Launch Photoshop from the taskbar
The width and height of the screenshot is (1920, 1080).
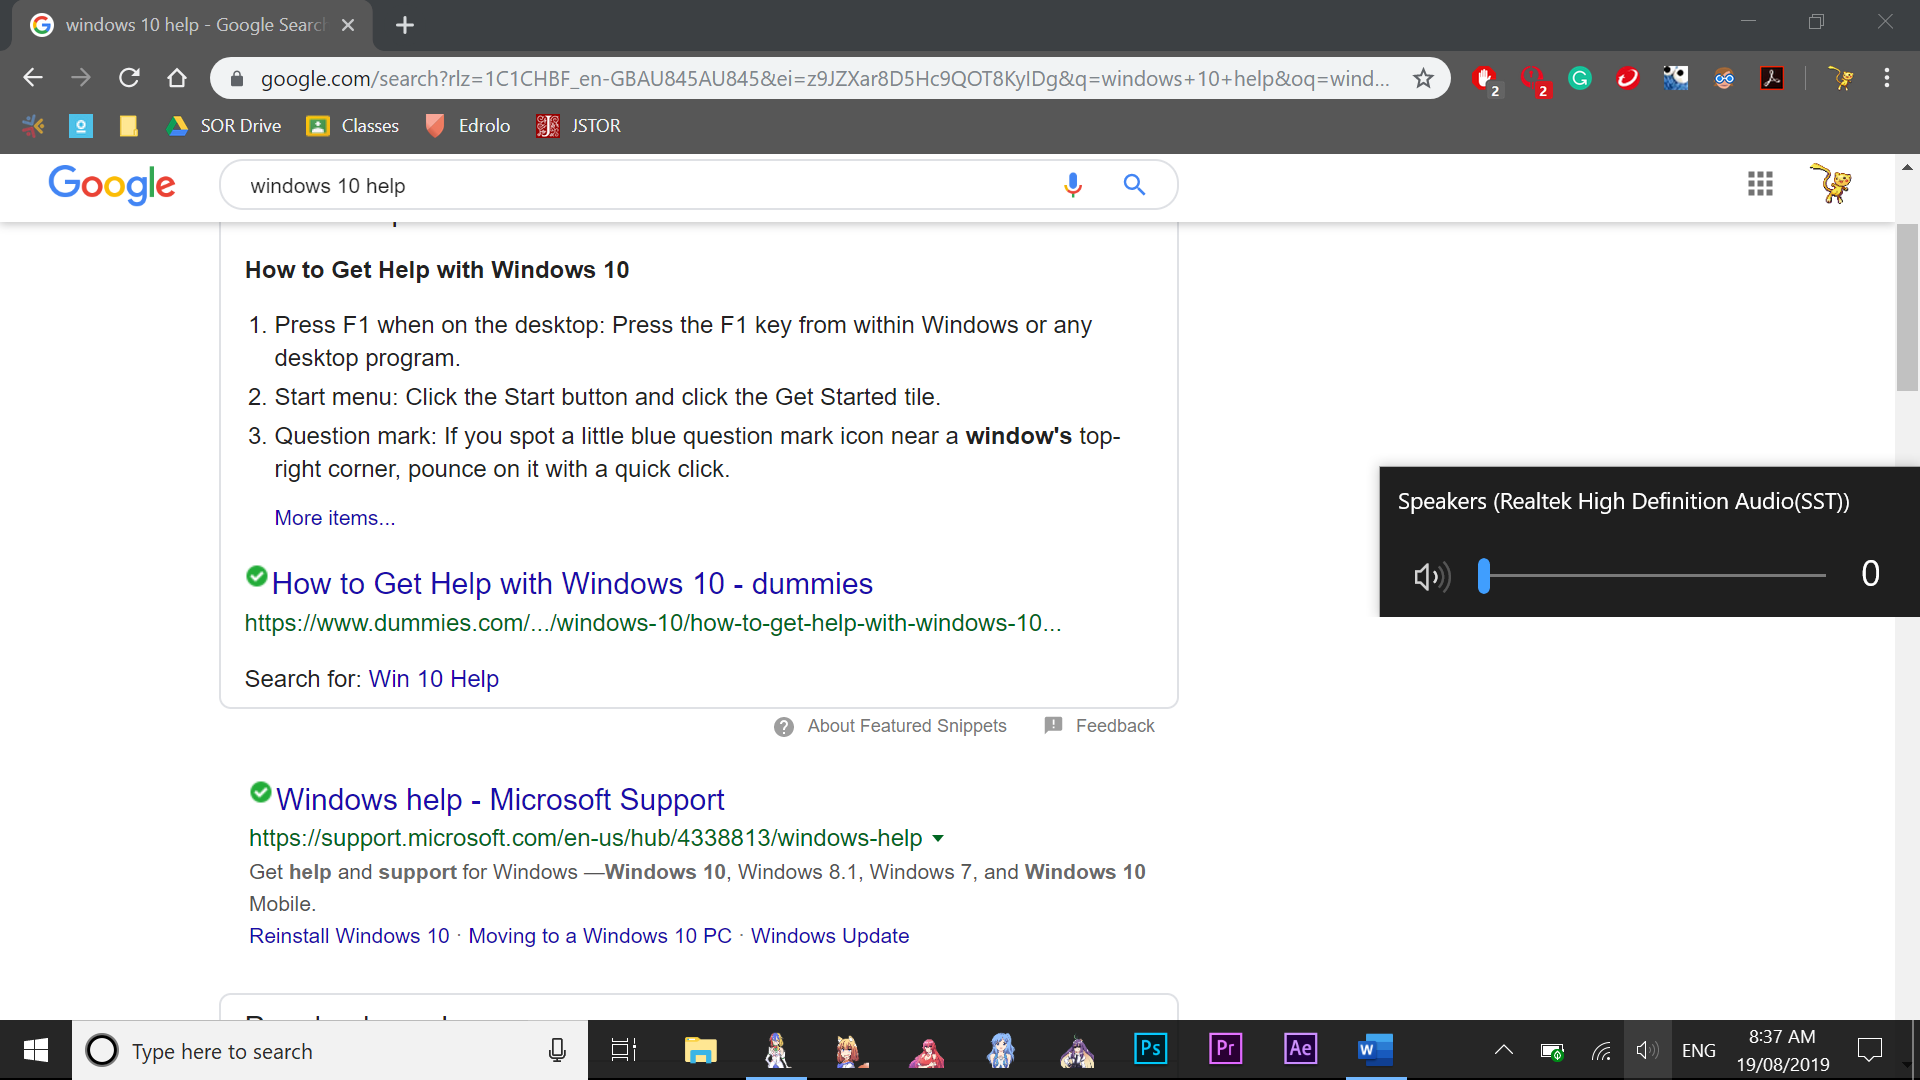tap(1151, 1049)
